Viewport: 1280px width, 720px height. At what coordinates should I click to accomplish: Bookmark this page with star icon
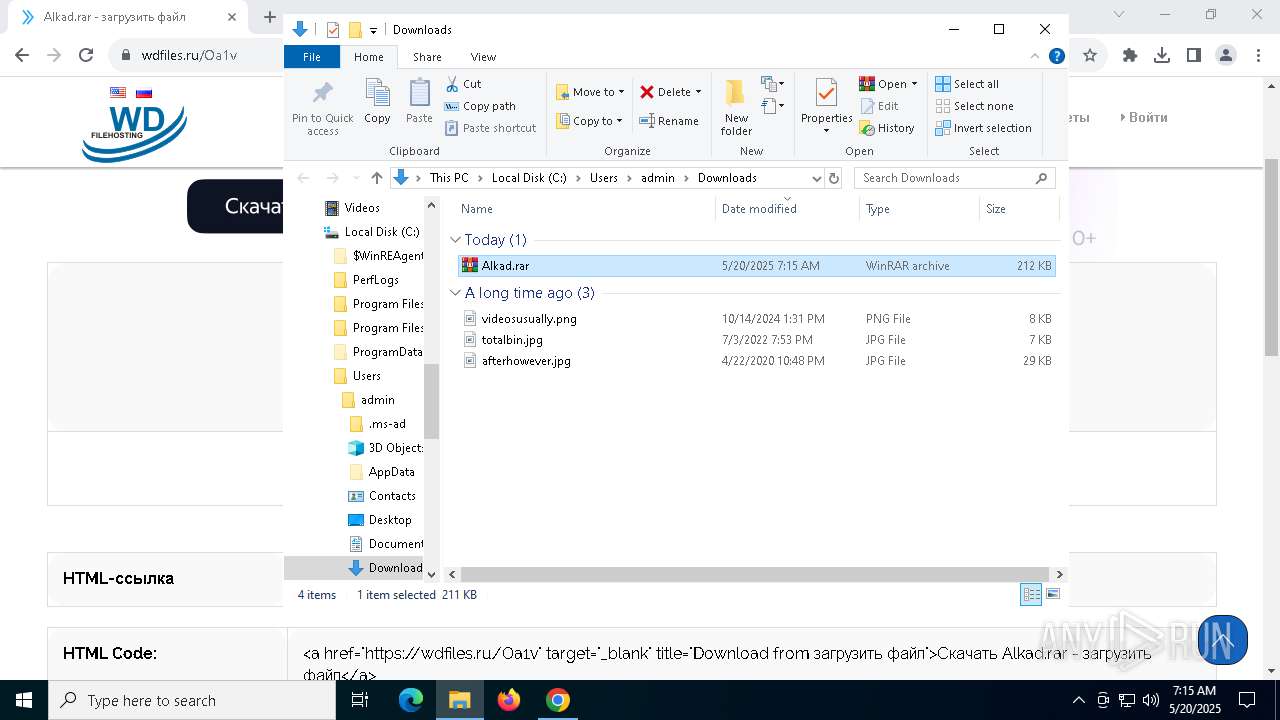[x=1090, y=56]
